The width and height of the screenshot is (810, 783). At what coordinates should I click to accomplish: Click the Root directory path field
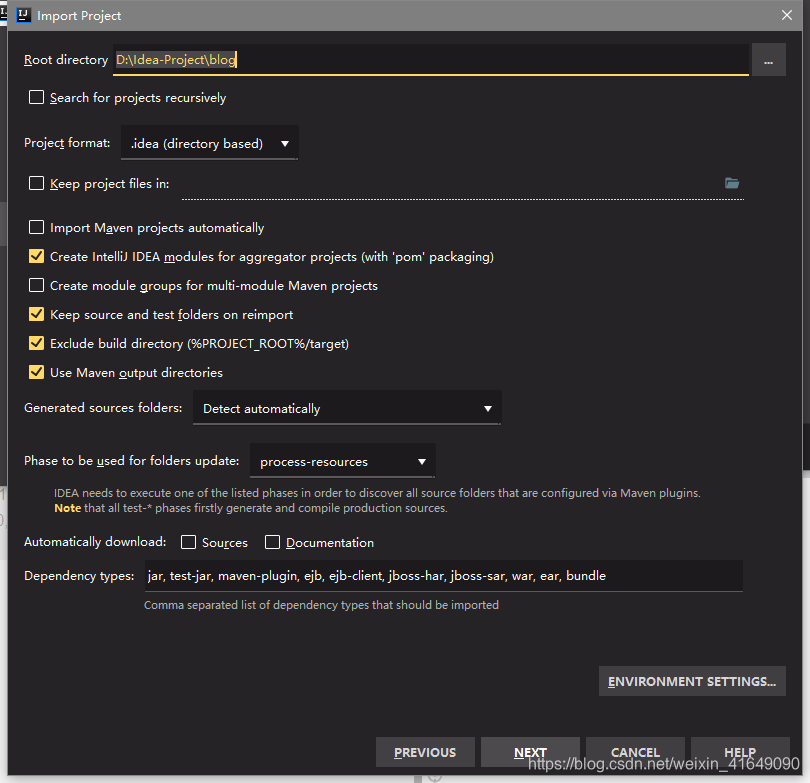[x=431, y=60]
